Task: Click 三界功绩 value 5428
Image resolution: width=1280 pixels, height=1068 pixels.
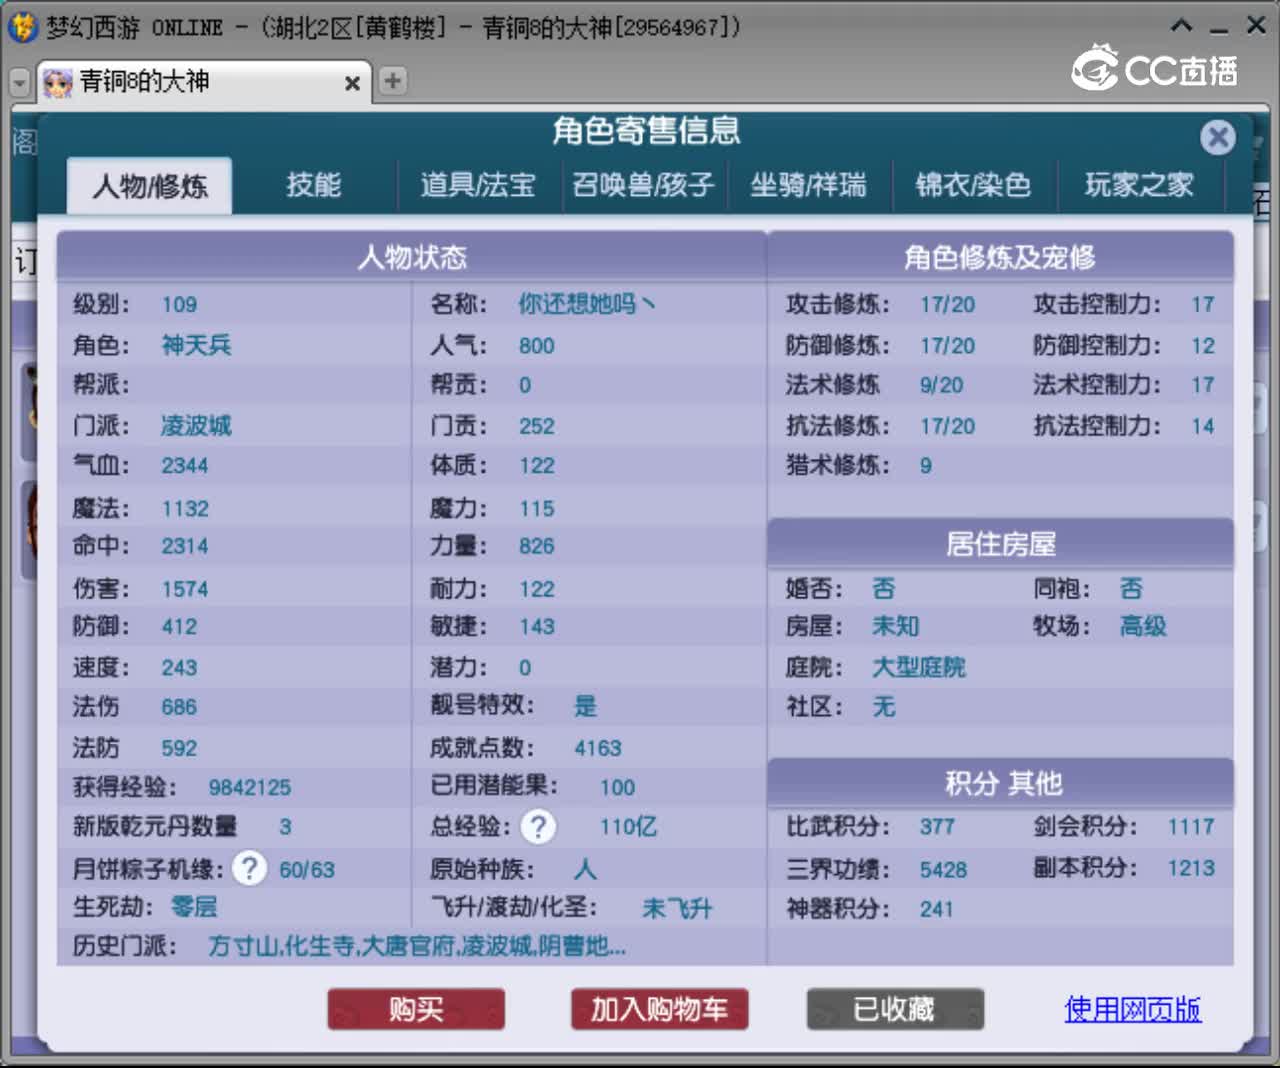Action: [x=943, y=869]
